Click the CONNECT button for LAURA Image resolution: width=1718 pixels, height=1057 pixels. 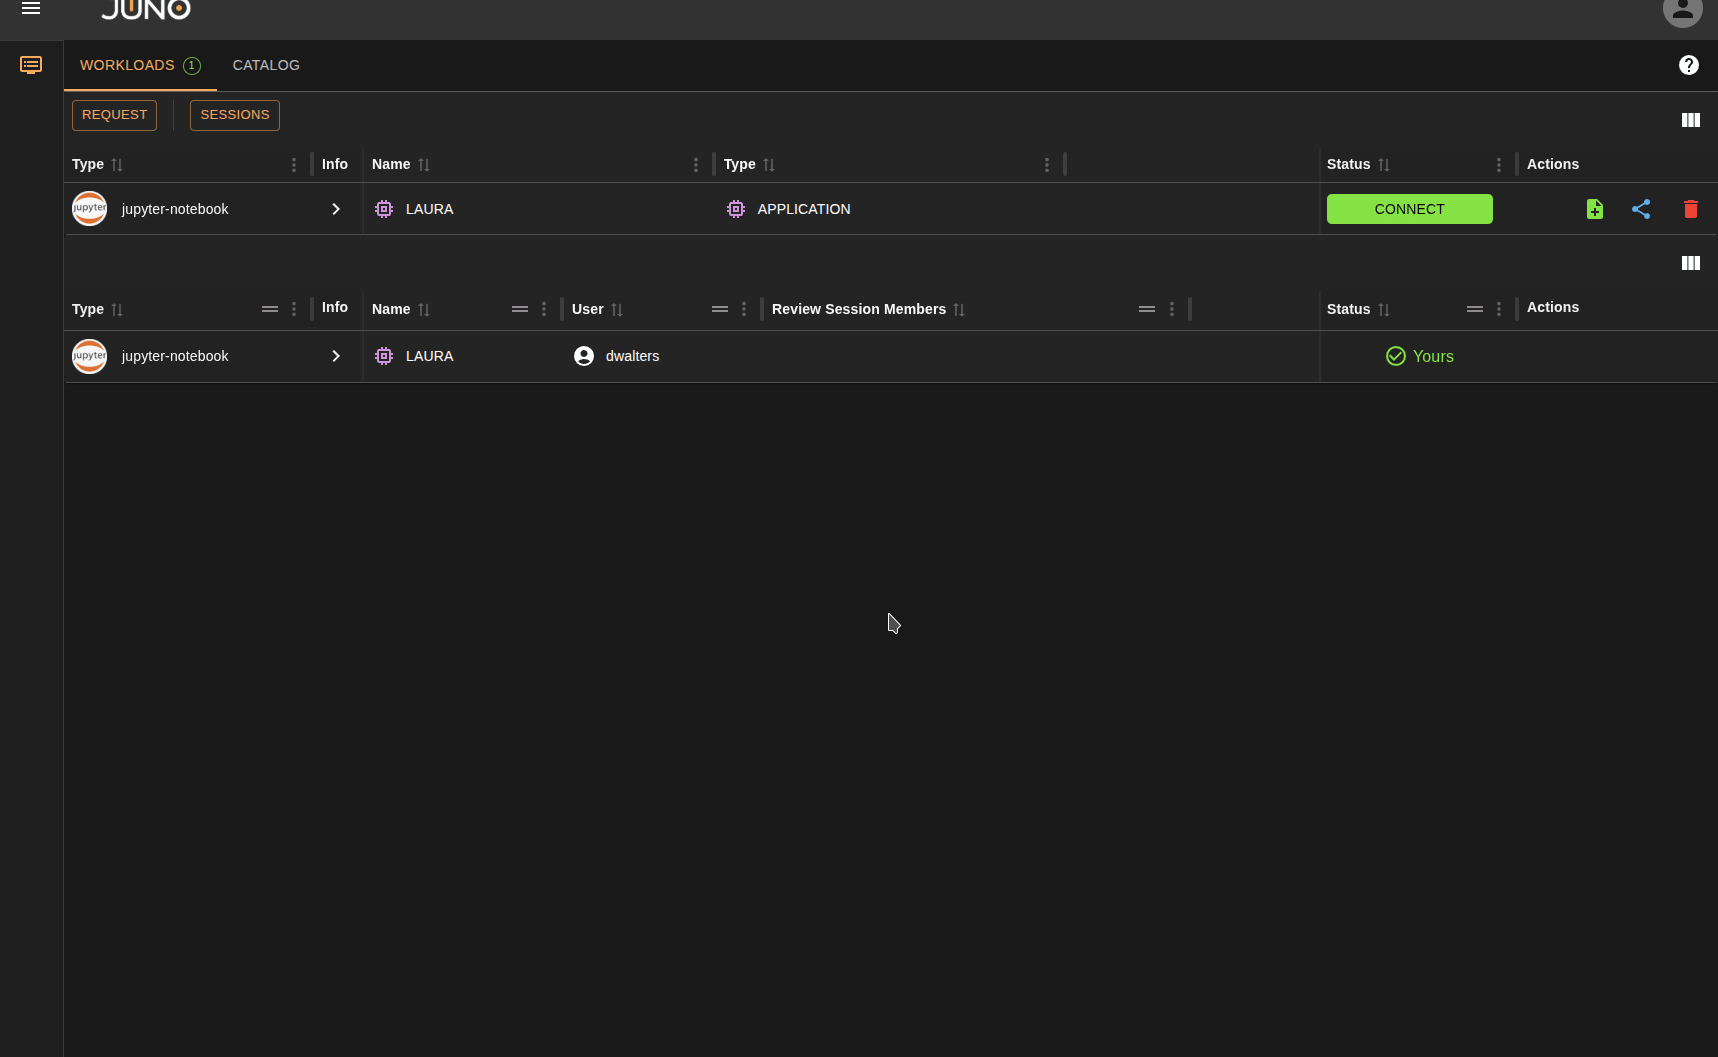click(x=1409, y=209)
